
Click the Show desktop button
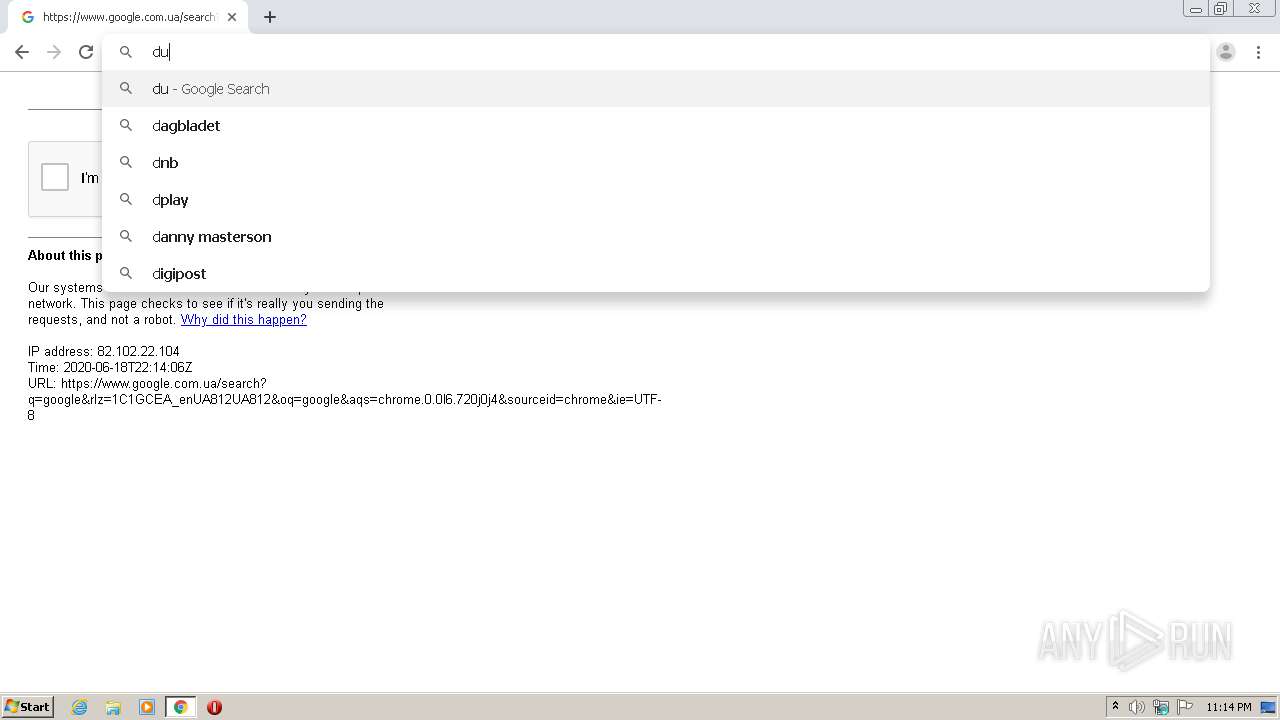(x=1268, y=707)
